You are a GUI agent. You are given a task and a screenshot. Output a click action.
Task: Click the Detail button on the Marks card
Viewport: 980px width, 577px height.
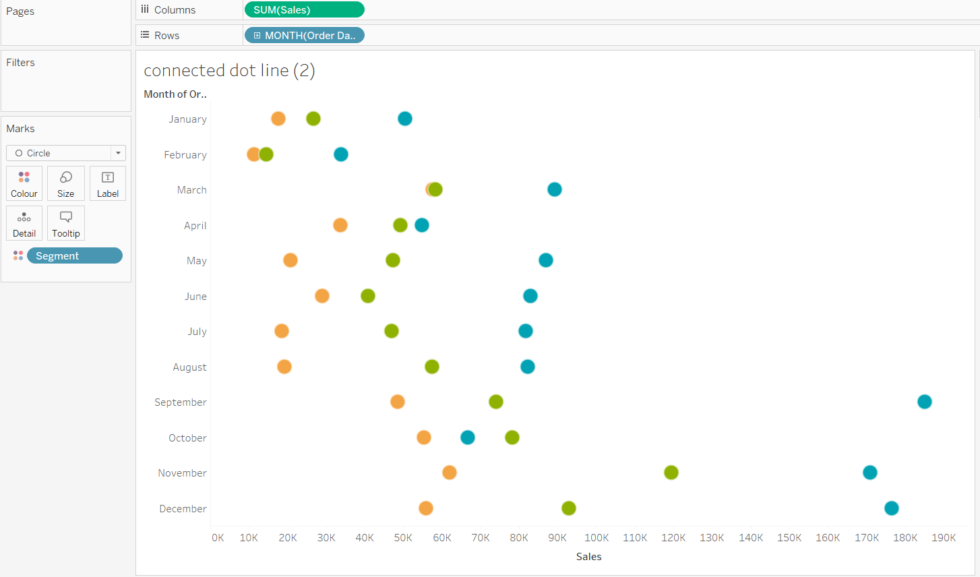click(x=23, y=222)
